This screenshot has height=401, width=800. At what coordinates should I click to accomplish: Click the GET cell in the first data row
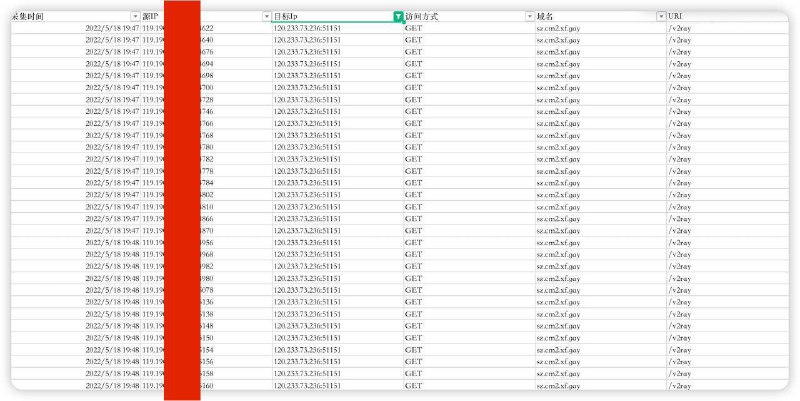point(414,28)
